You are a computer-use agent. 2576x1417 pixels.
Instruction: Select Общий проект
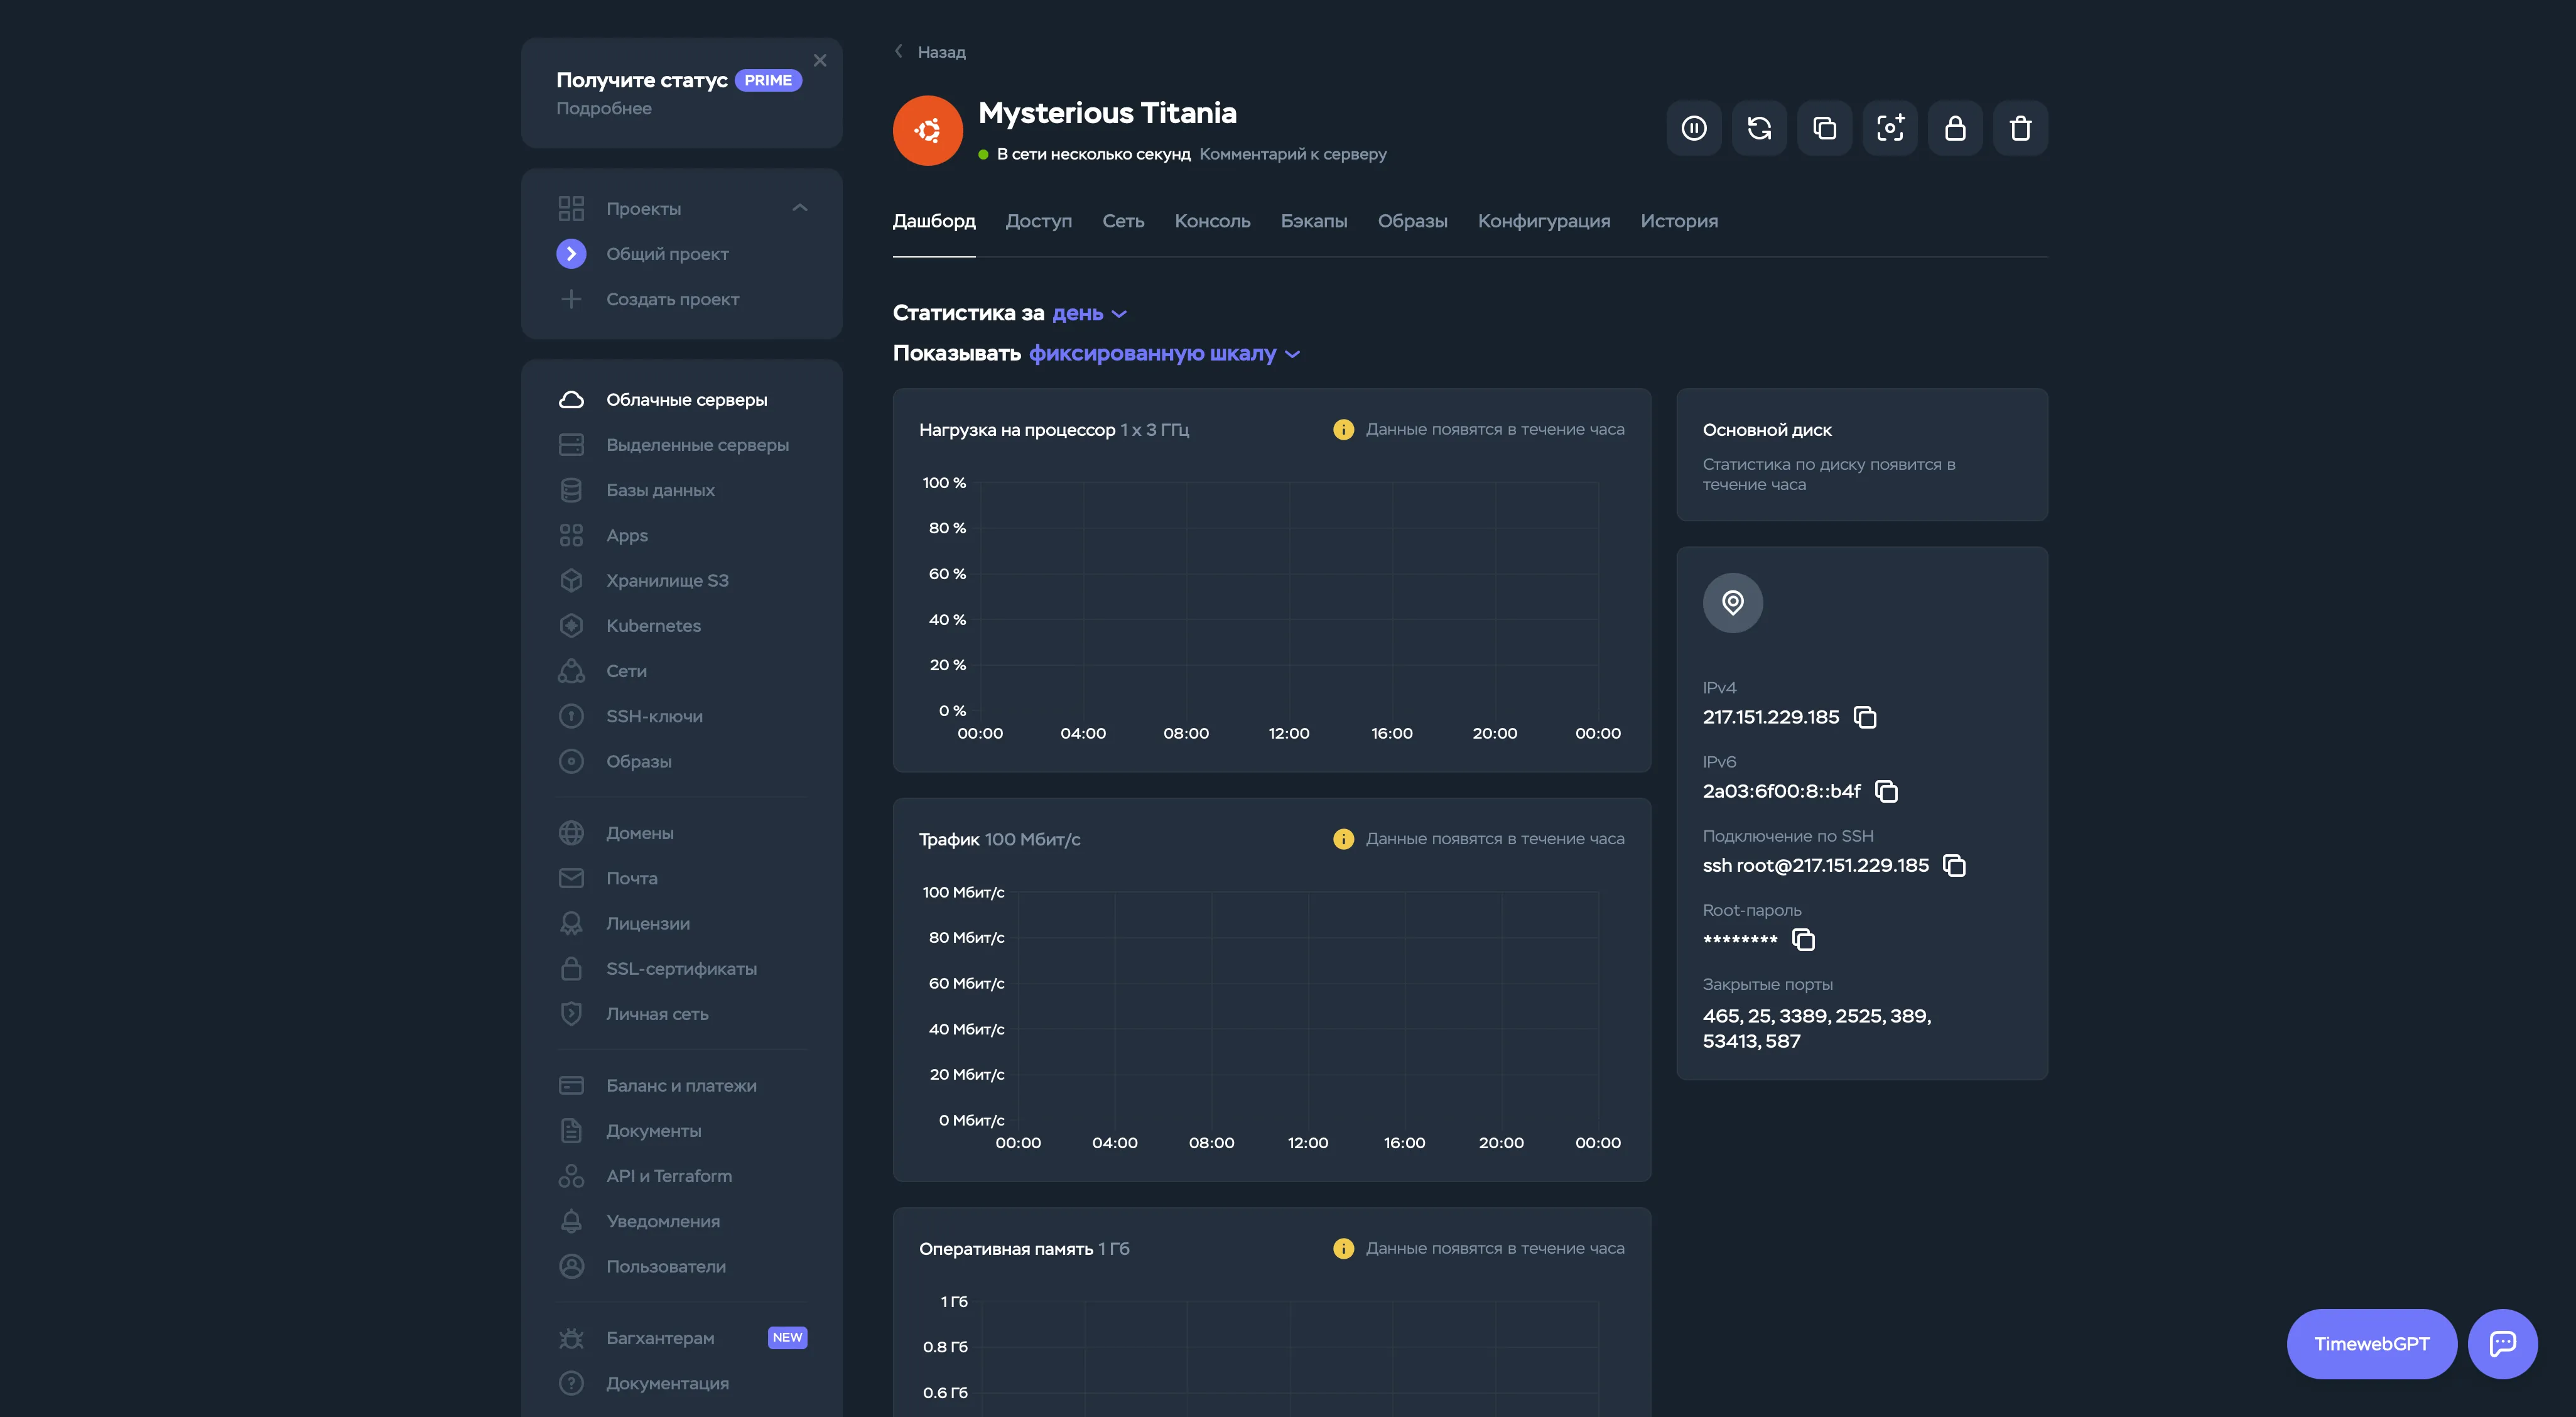tap(682, 254)
